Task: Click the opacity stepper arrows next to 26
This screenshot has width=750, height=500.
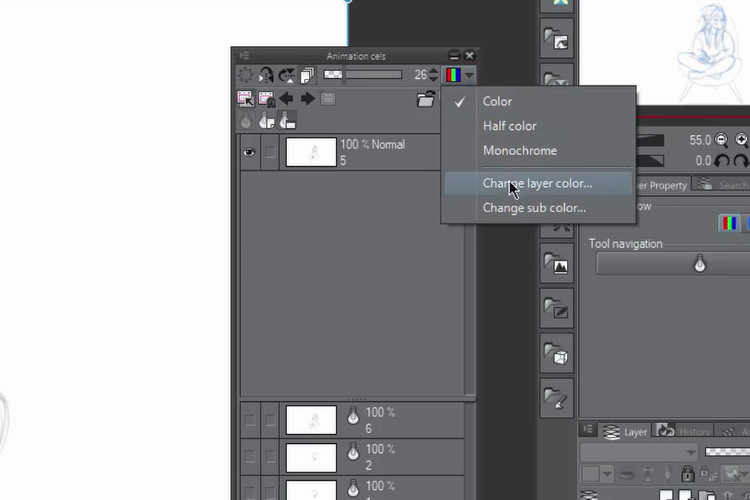Action: tap(433, 75)
